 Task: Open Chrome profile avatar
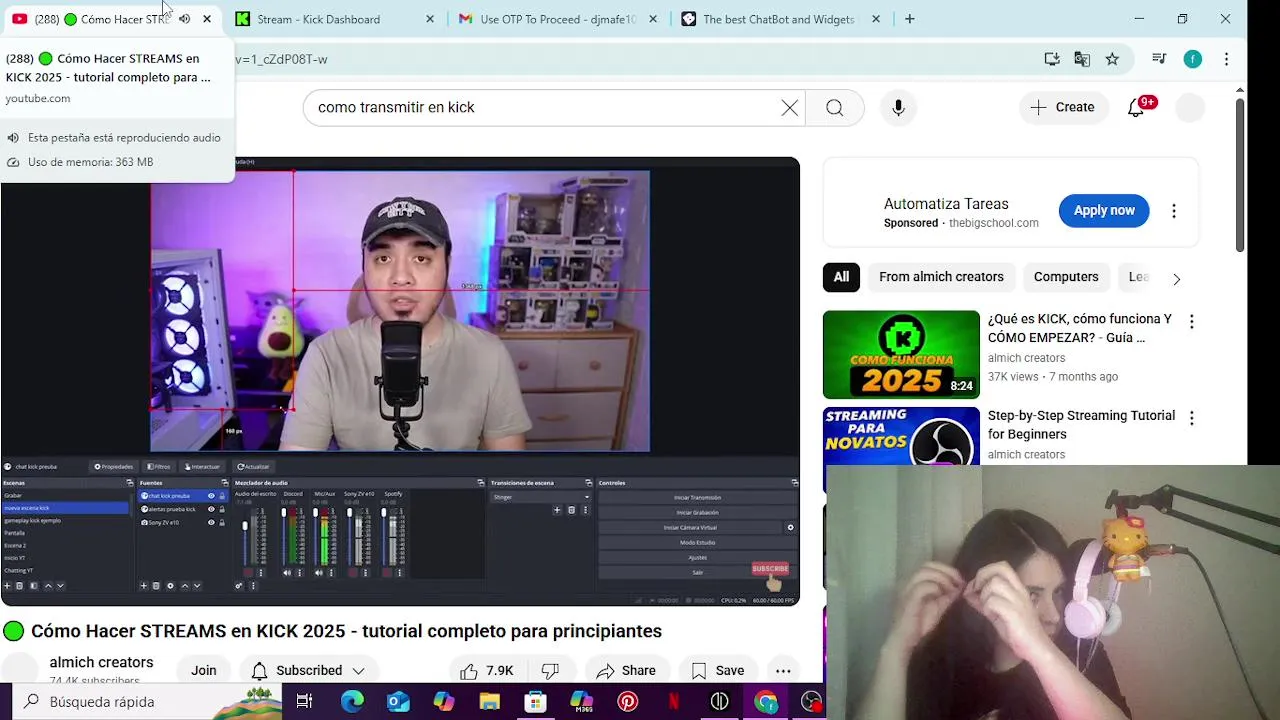pyautogui.click(x=1193, y=59)
